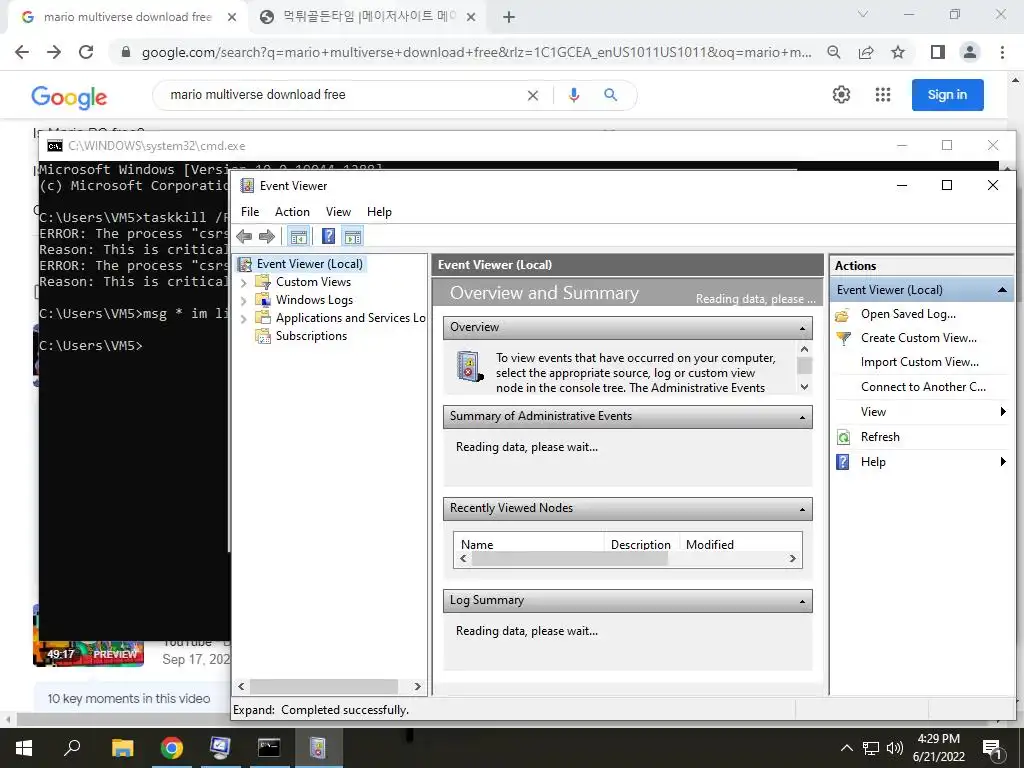Clear the Google search box
Viewport: 1024px width, 768px height.
533,95
